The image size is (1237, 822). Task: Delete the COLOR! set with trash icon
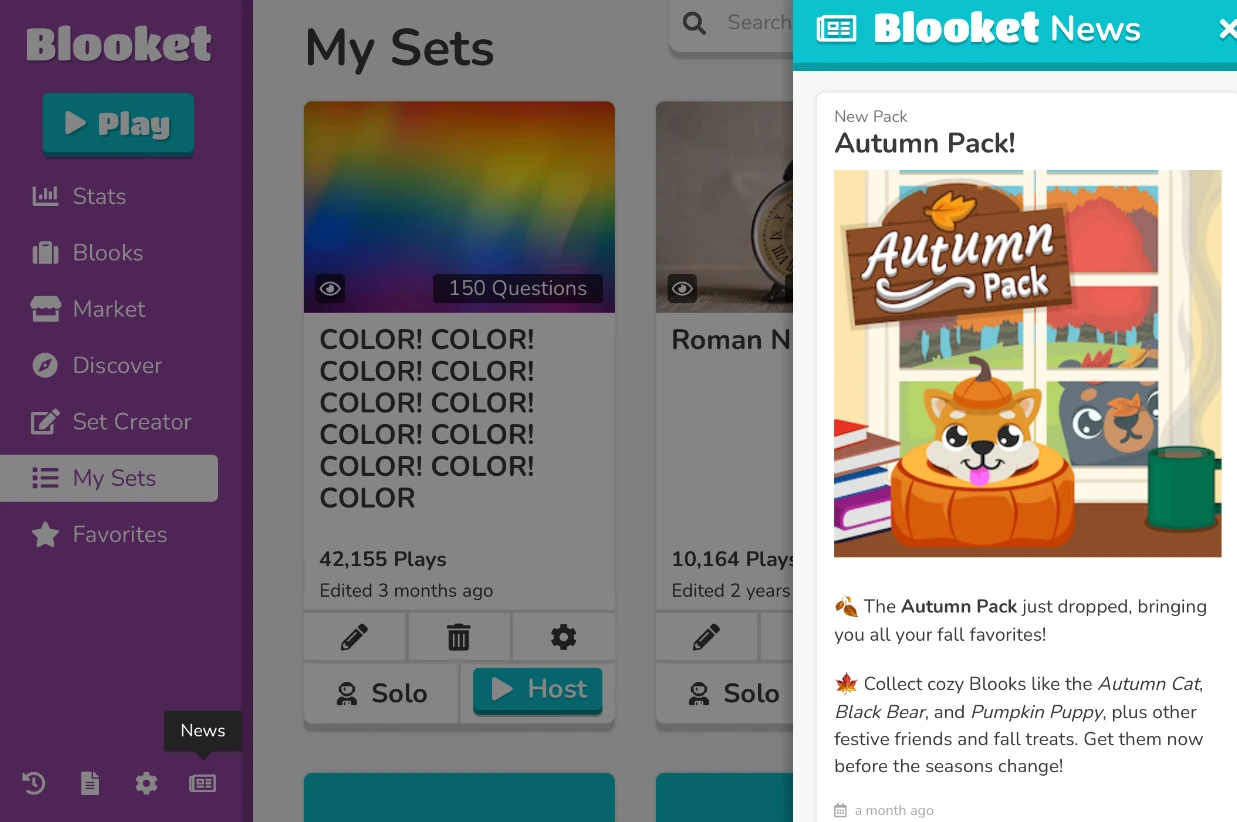pos(459,637)
